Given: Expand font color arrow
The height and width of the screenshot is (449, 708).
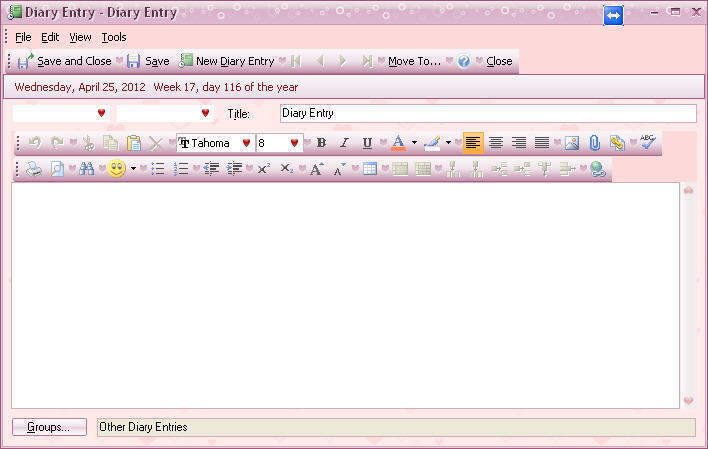Looking at the screenshot, I should coord(414,143).
